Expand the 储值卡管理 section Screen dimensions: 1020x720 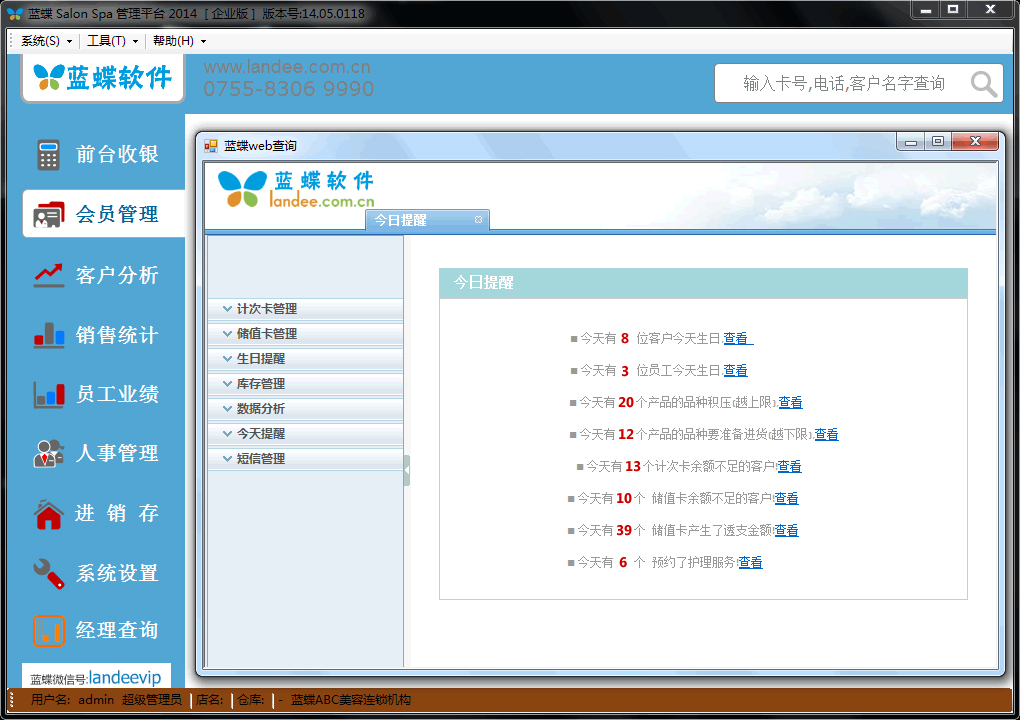(305, 334)
